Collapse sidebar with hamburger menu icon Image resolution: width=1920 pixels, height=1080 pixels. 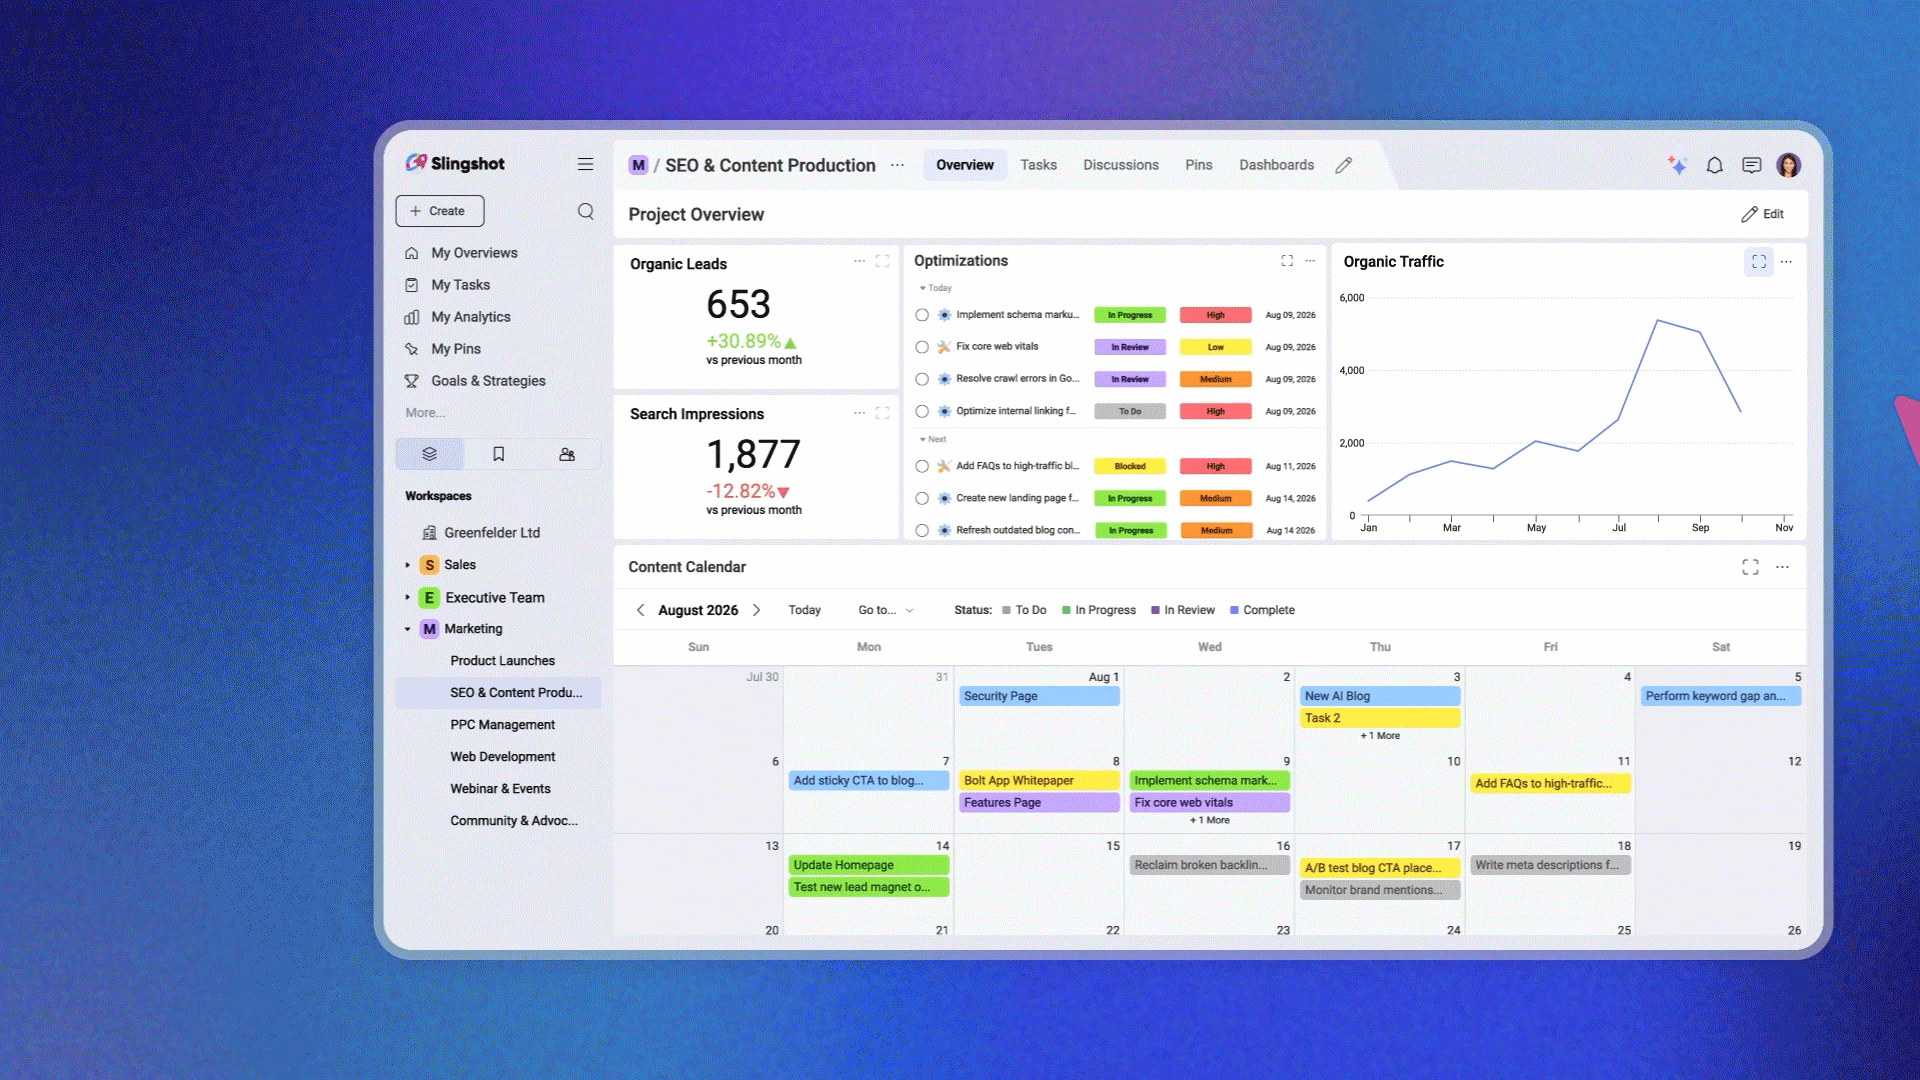586,164
